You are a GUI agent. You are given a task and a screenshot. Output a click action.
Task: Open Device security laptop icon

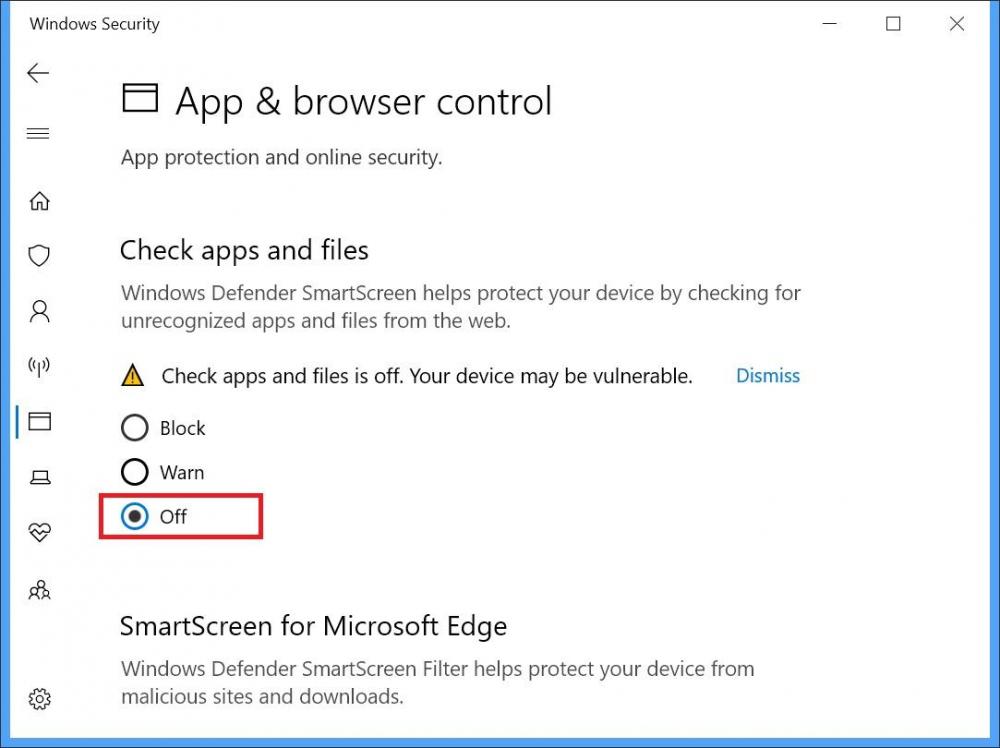click(x=40, y=477)
